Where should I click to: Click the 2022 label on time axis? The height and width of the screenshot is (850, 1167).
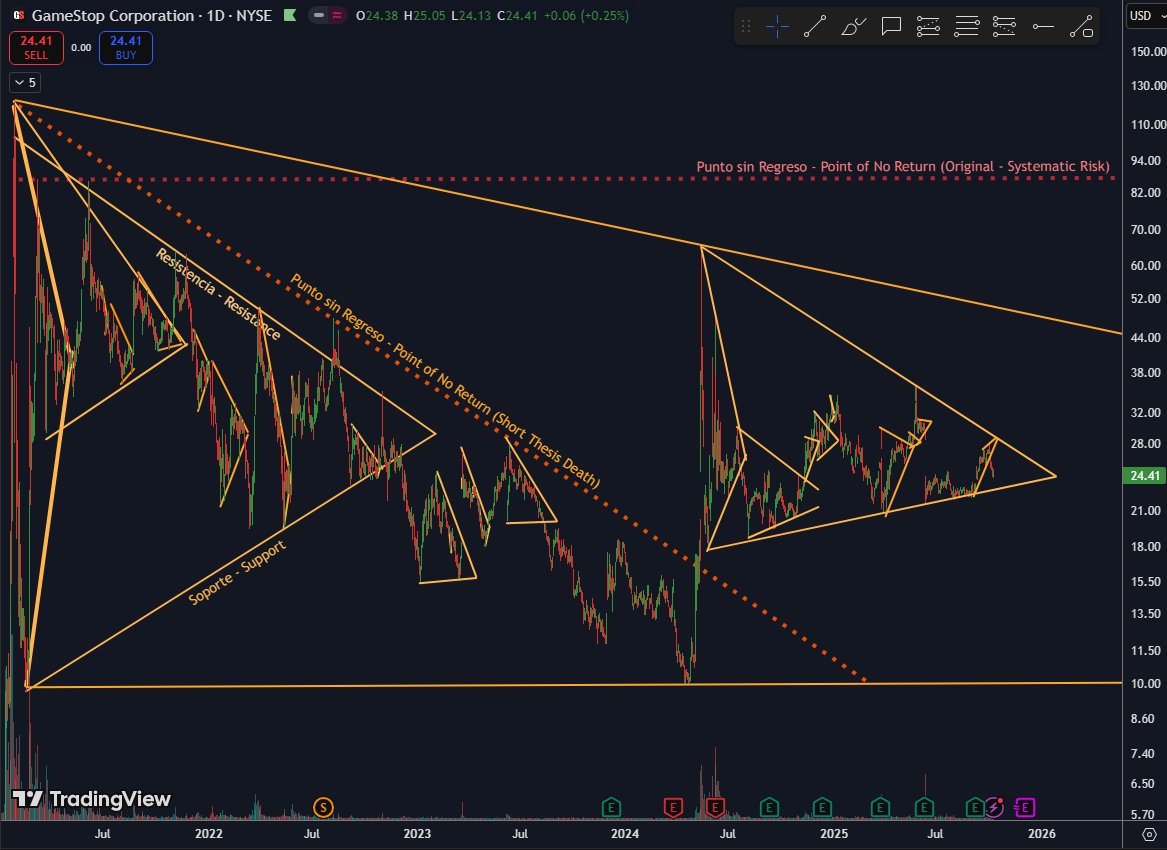(208, 834)
